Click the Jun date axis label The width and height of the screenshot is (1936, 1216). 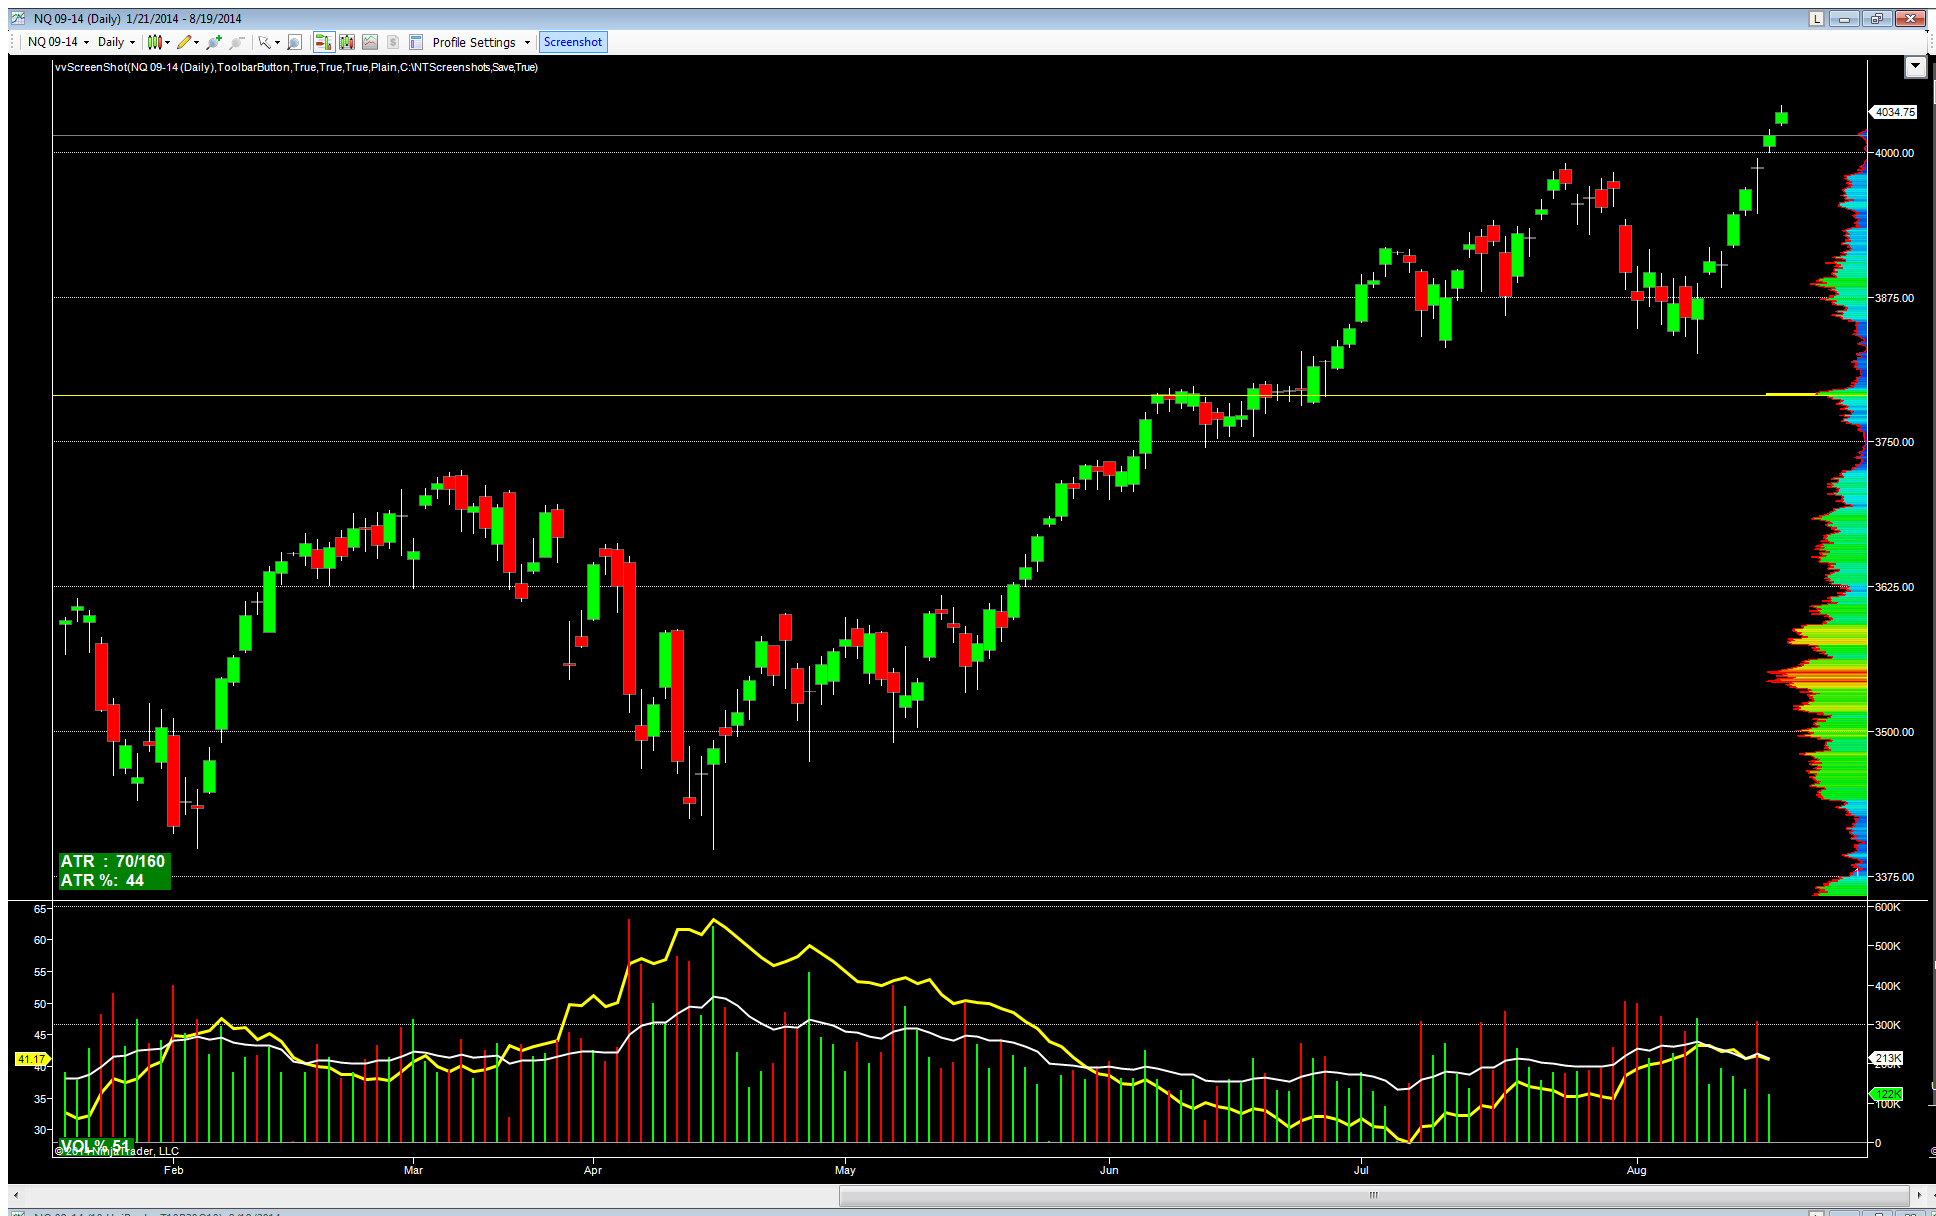(1109, 1170)
